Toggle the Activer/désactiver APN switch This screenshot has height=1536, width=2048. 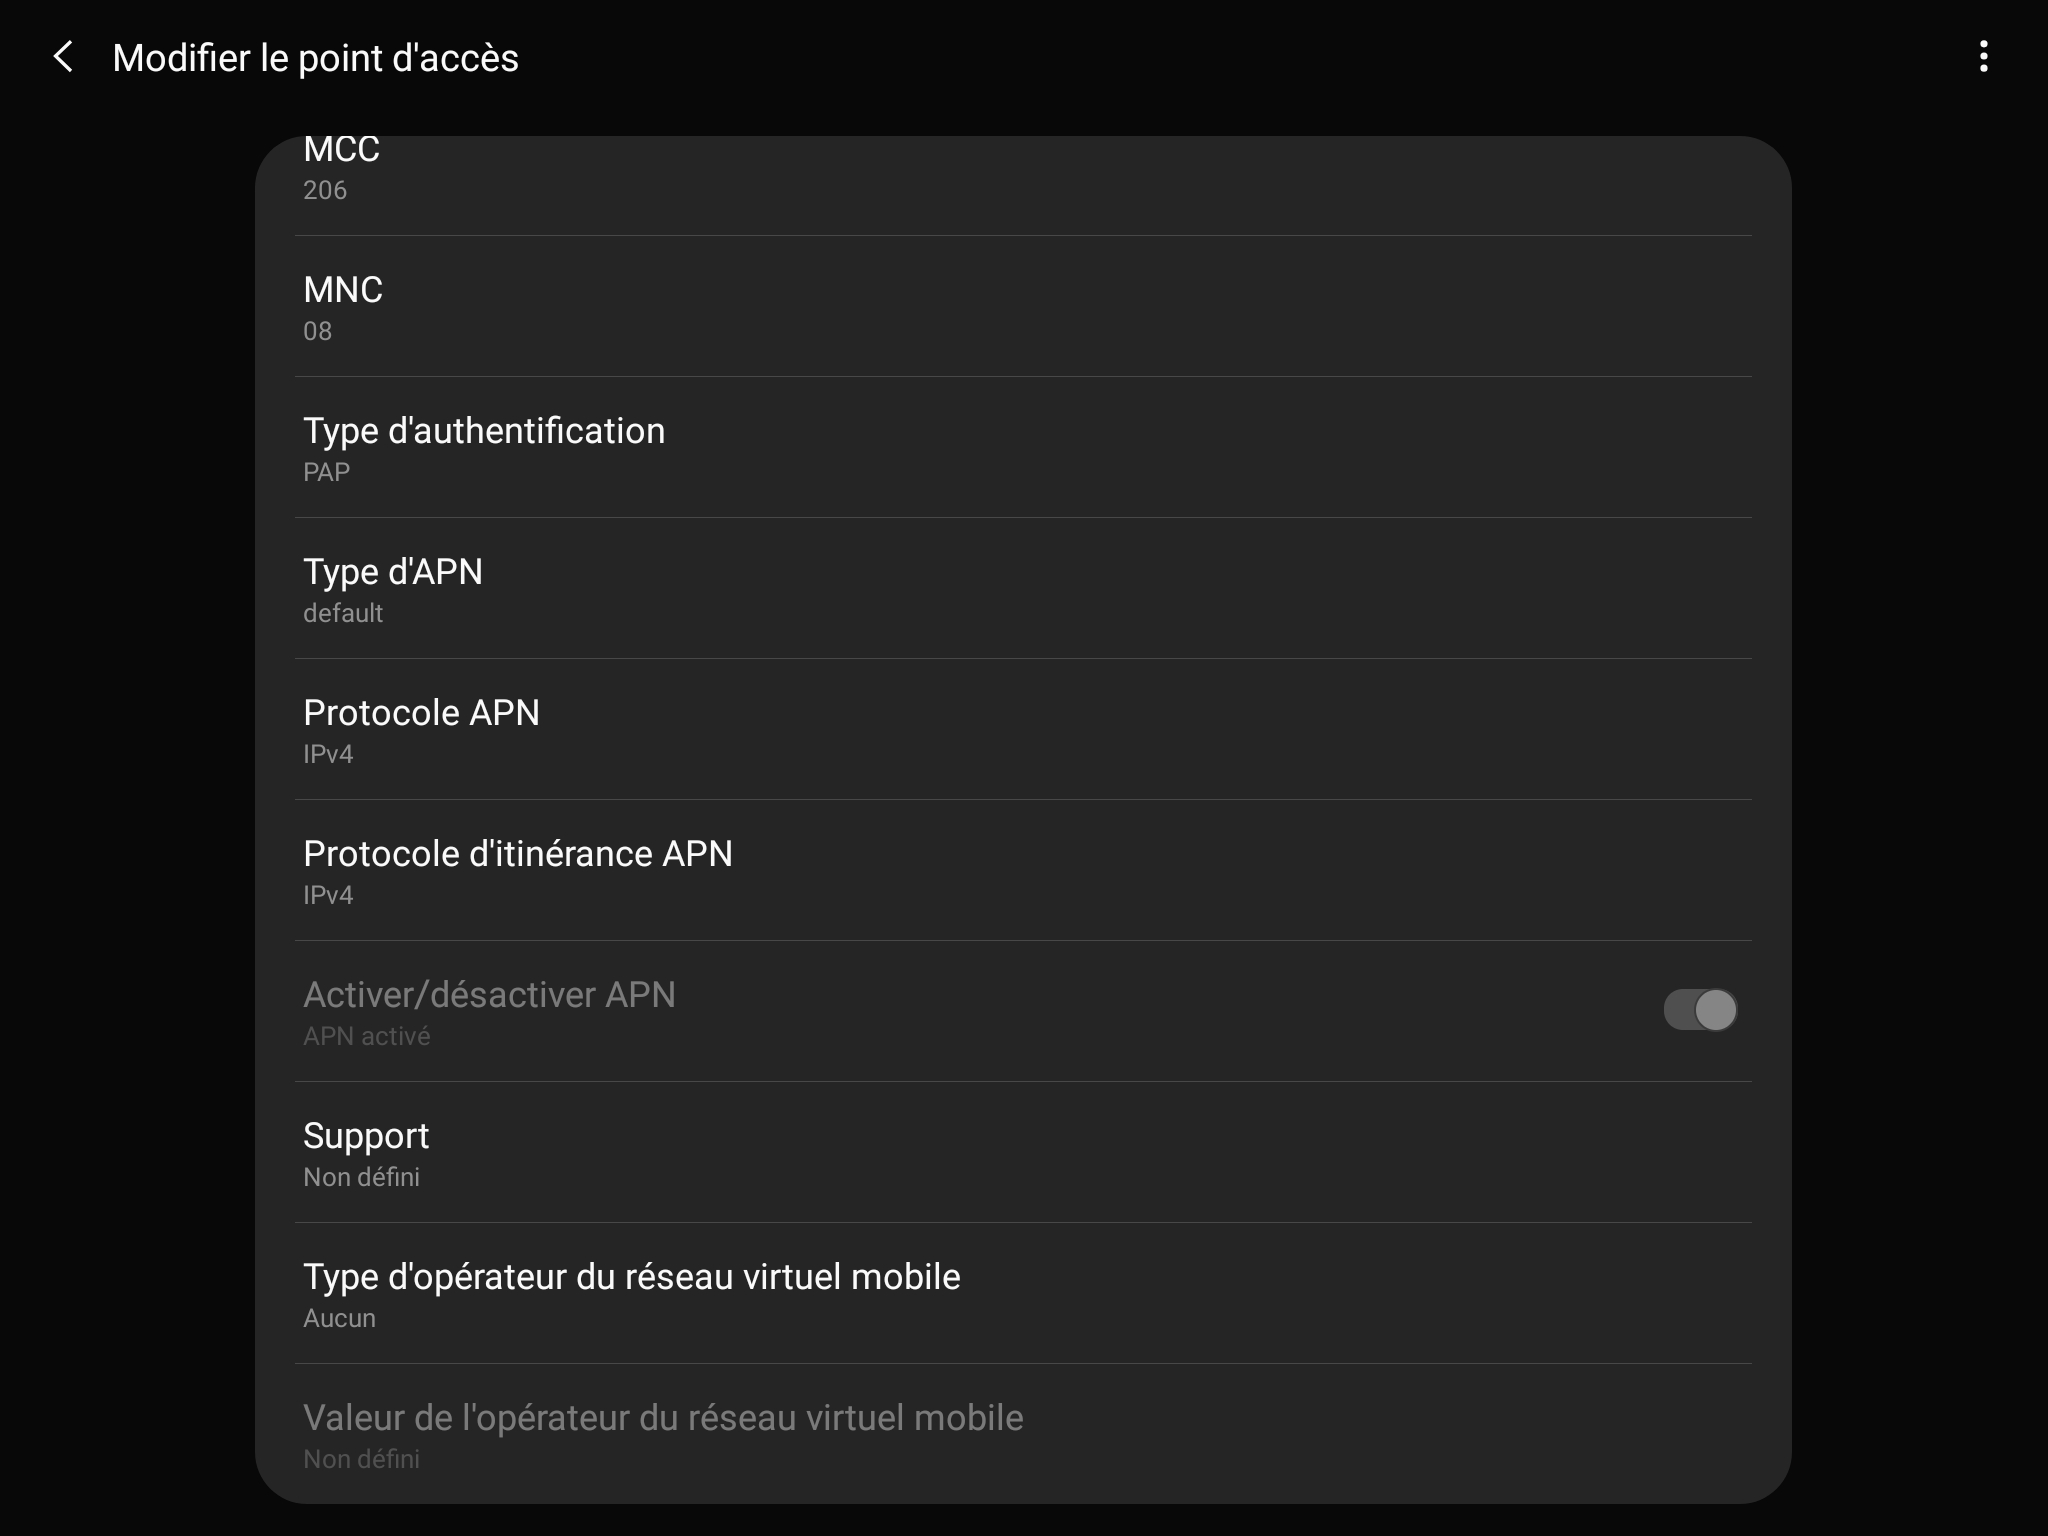click(1699, 1010)
